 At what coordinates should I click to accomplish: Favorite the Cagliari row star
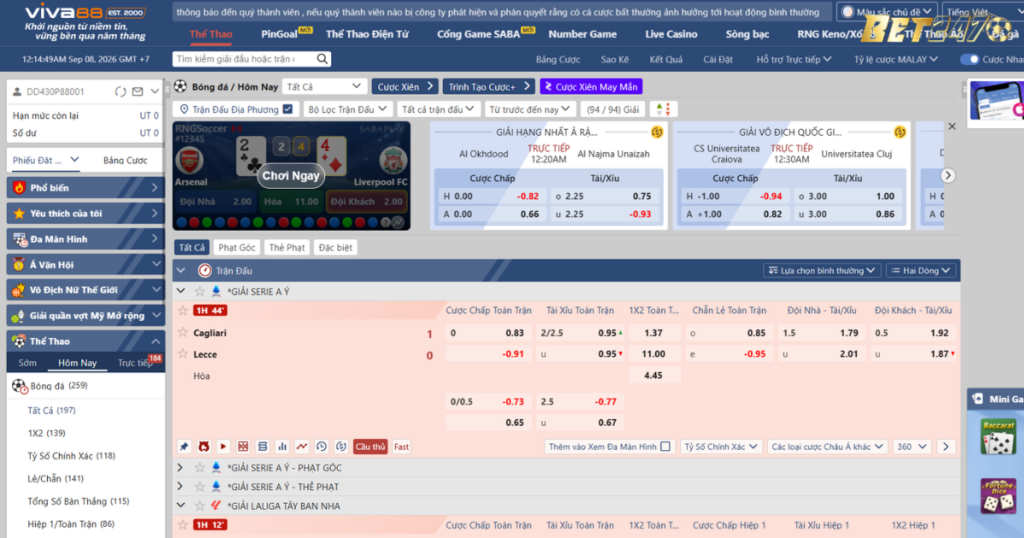point(183,333)
